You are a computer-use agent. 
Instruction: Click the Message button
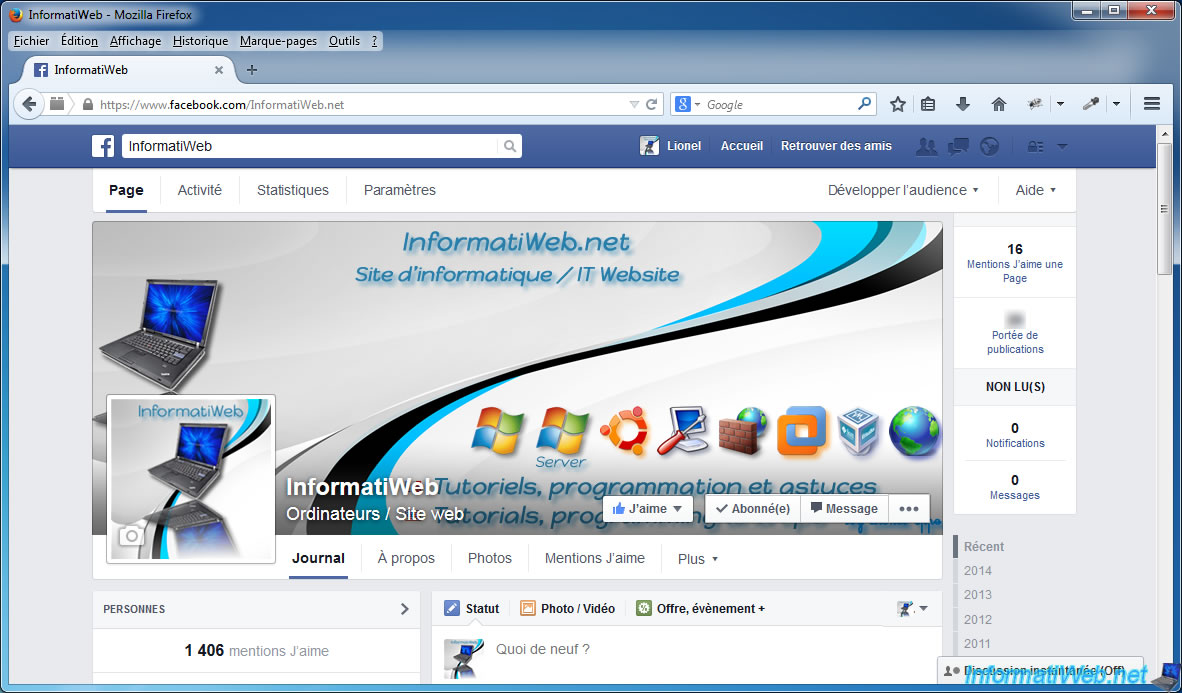click(844, 509)
